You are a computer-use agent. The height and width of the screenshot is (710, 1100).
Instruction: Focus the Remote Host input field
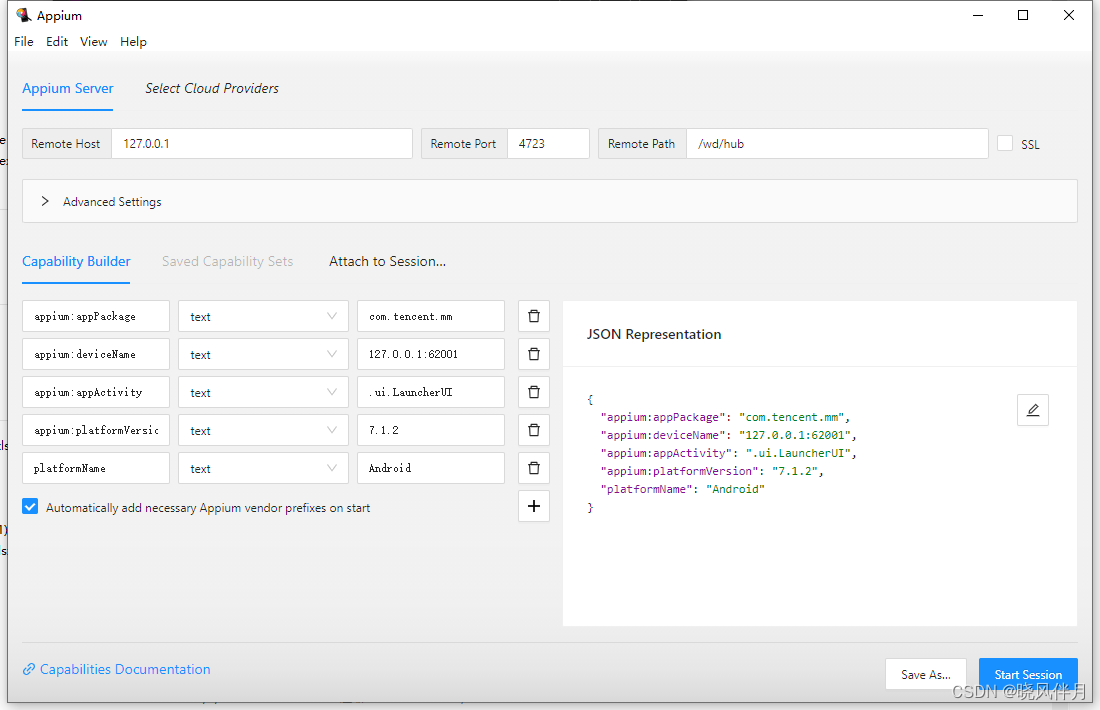pyautogui.click(x=262, y=143)
